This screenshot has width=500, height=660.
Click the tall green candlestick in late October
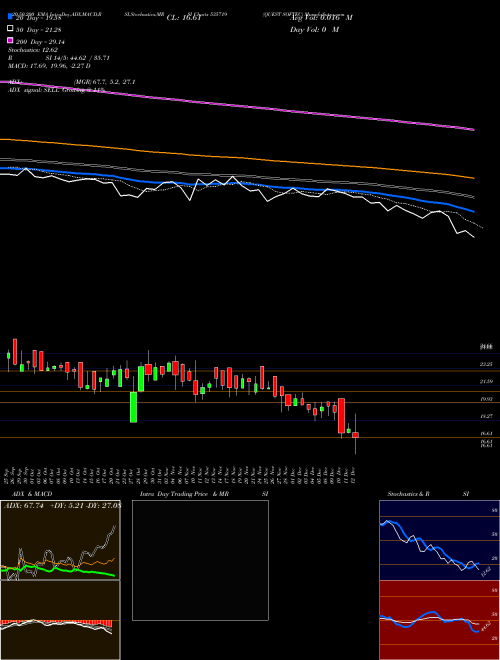point(133,407)
